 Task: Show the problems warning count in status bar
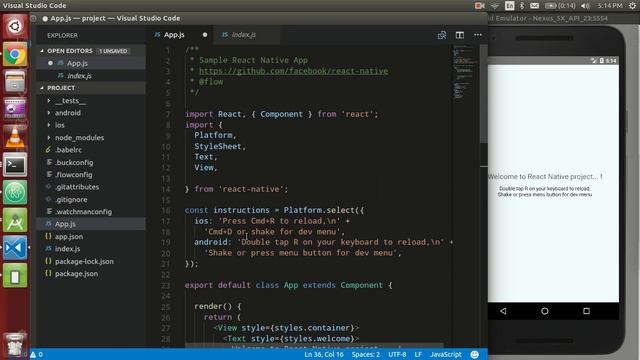[x=36, y=354]
